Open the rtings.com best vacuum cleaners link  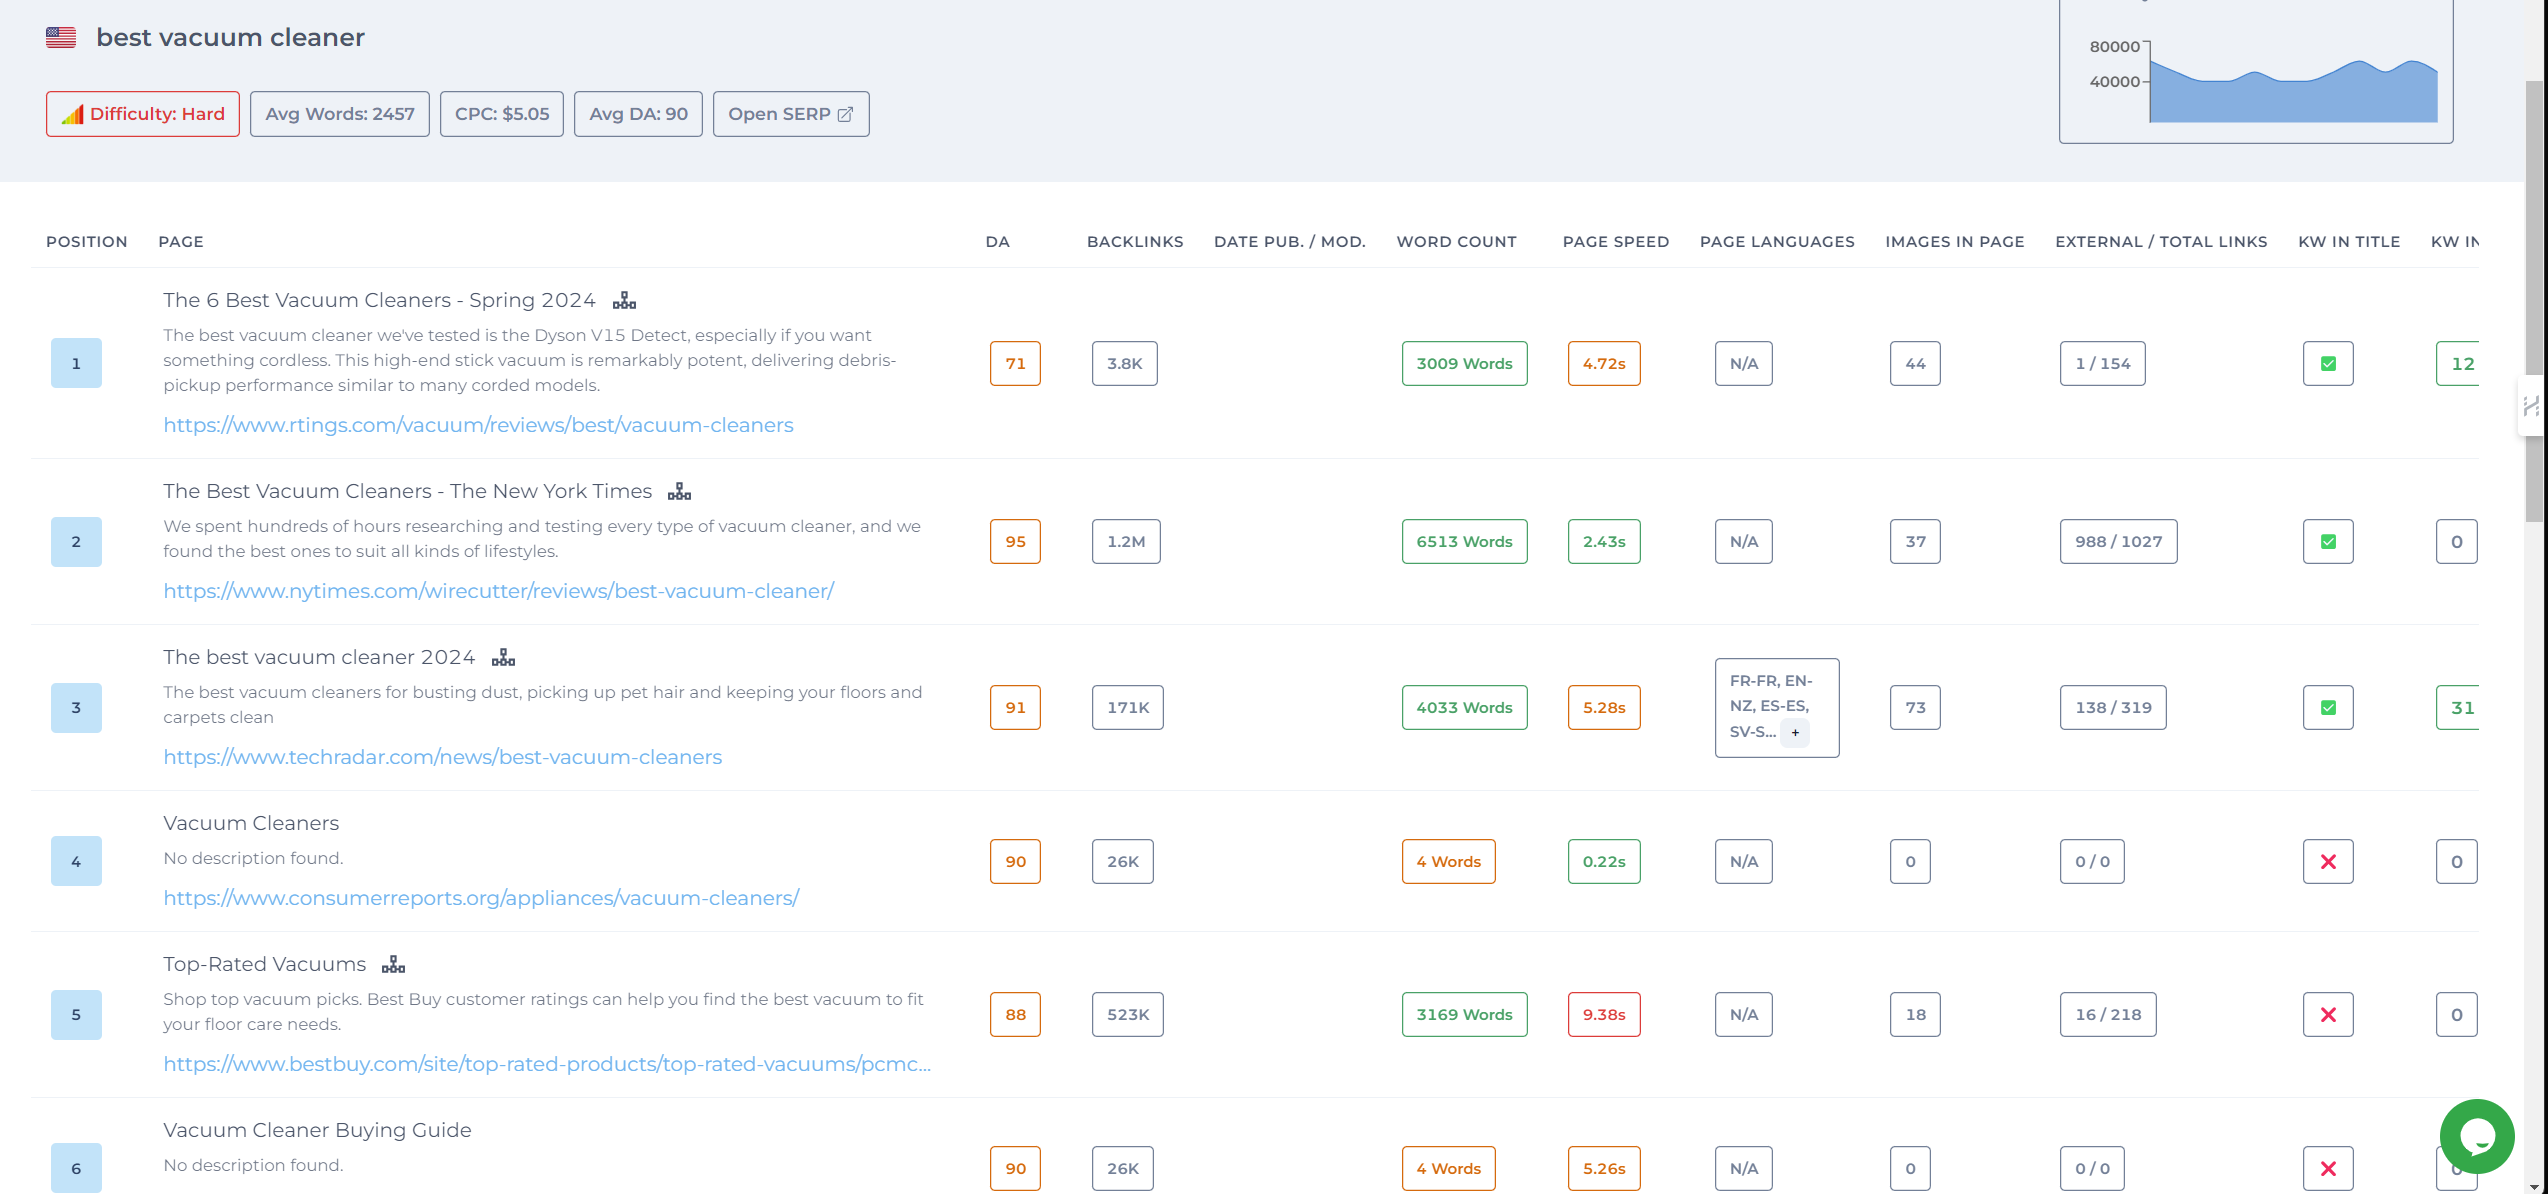(478, 425)
